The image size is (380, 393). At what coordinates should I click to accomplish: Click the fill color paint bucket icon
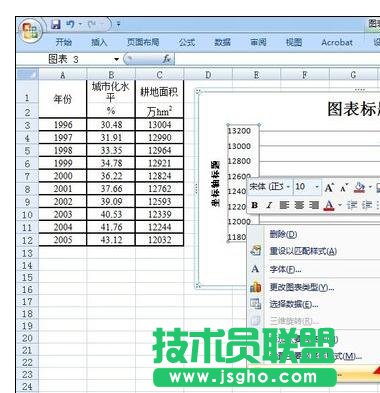click(x=359, y=188)
